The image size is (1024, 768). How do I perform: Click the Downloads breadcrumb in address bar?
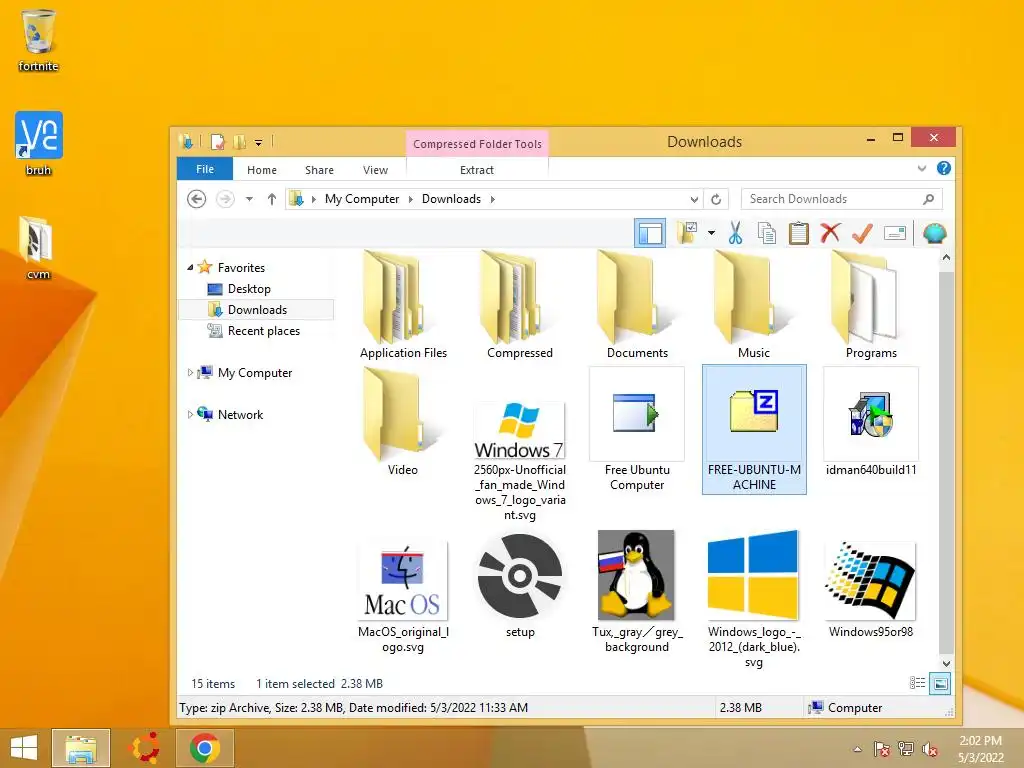coord(451,199)
